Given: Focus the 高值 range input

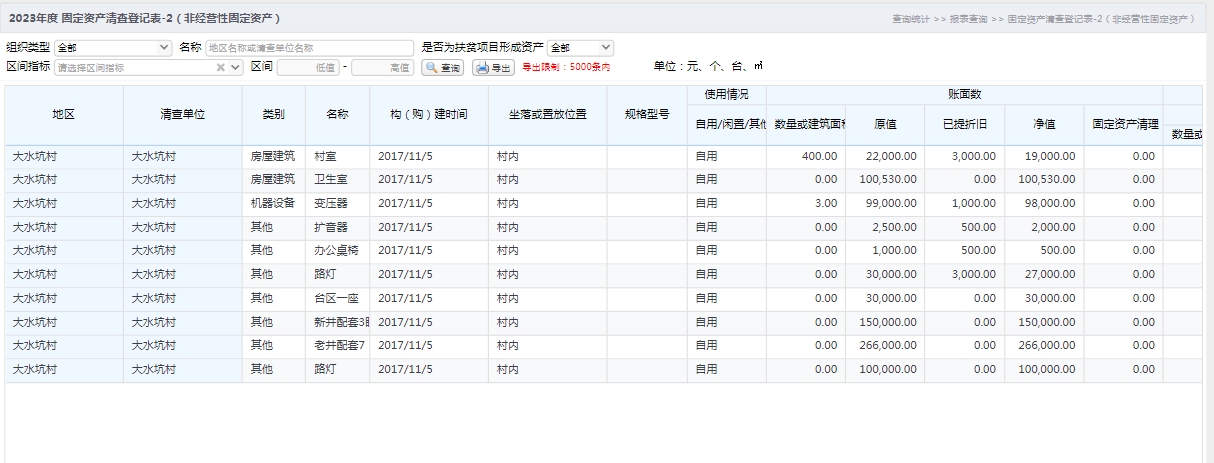Looking at the screenshot, I should click(383, 67).
